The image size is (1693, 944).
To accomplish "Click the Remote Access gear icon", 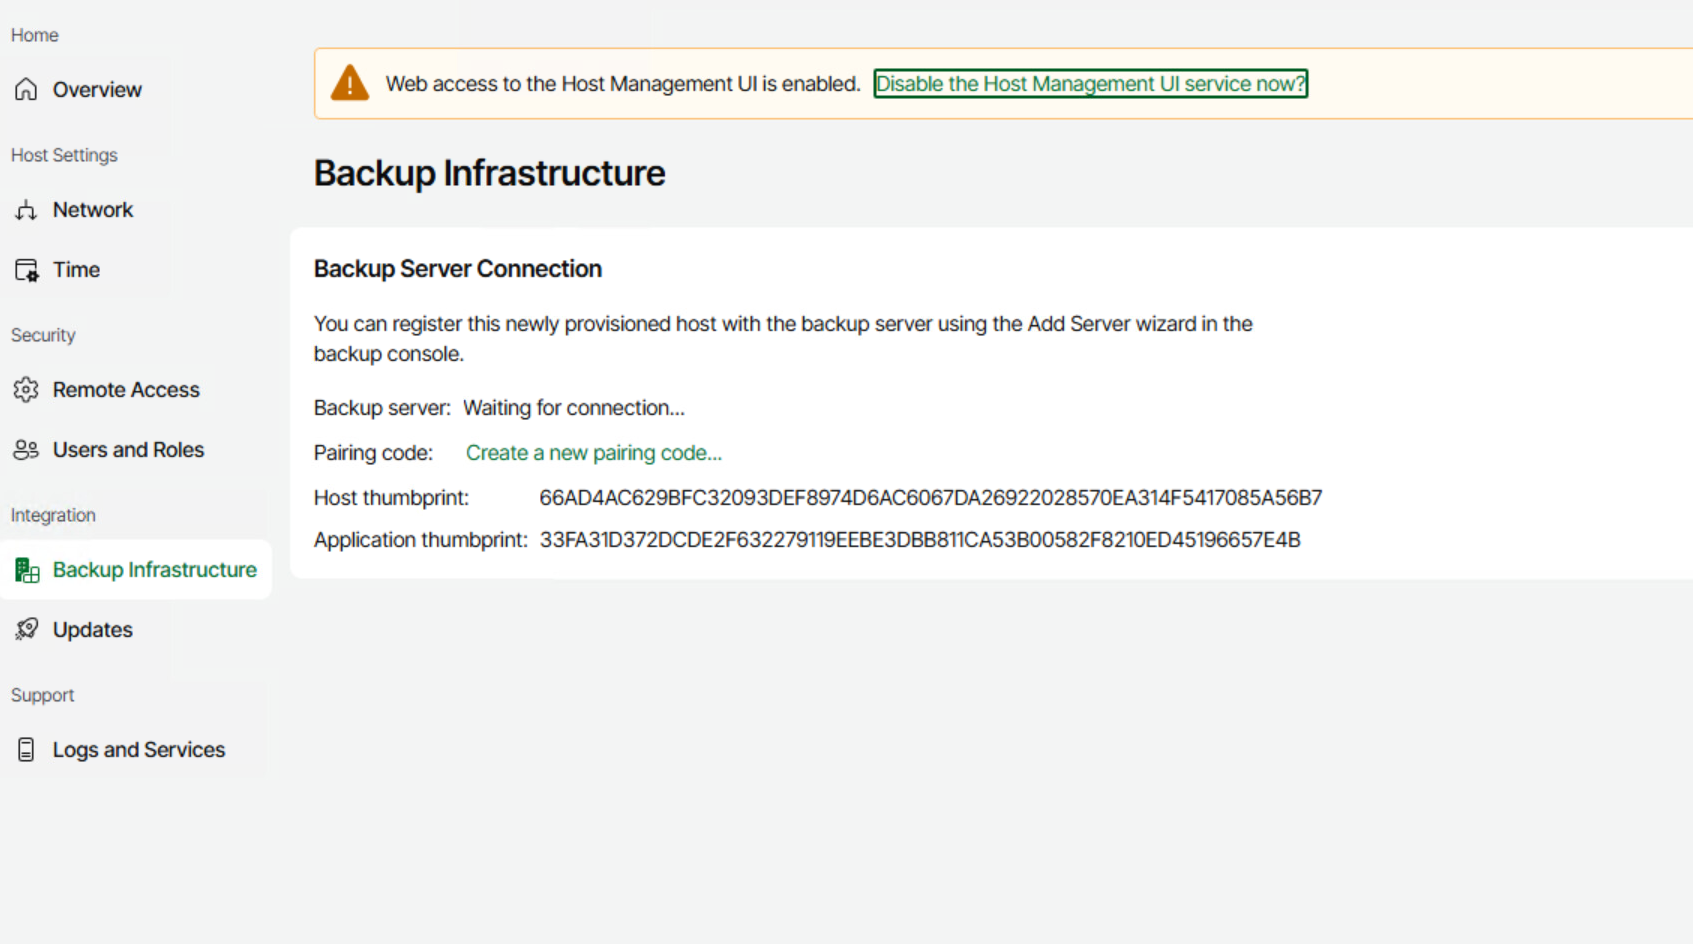I will click(x=26, y=390).
